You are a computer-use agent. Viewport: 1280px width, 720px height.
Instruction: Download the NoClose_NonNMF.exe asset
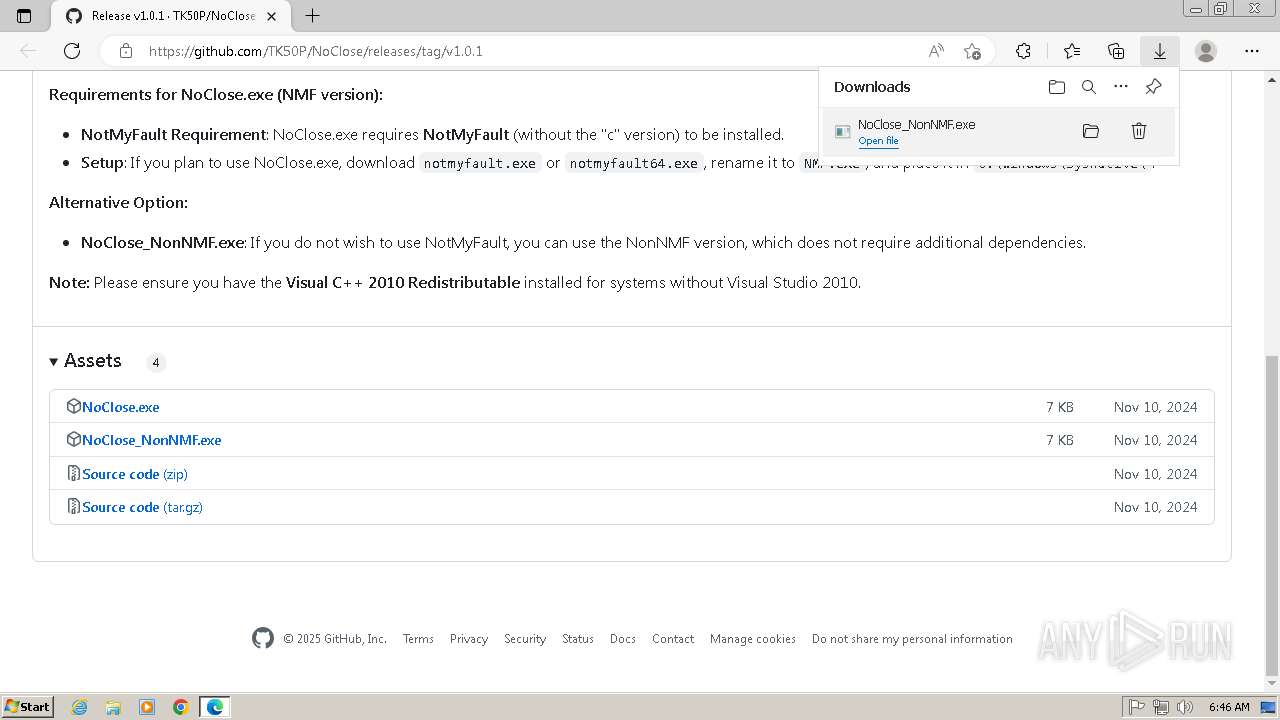151,440
